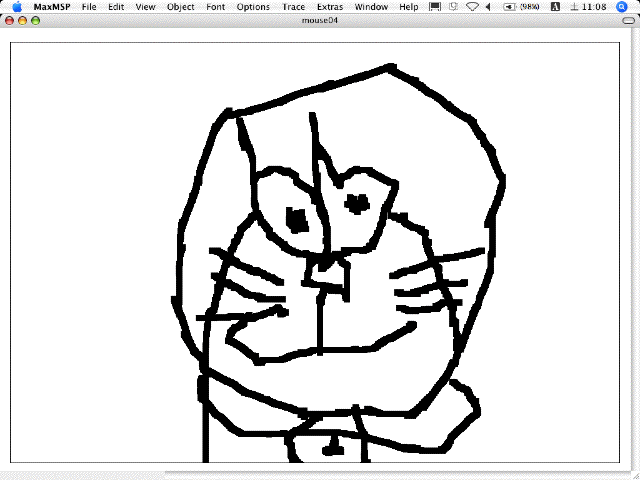640x480 pixels.
Task: Click the mouse04 window title
Action: coord(320,20)
